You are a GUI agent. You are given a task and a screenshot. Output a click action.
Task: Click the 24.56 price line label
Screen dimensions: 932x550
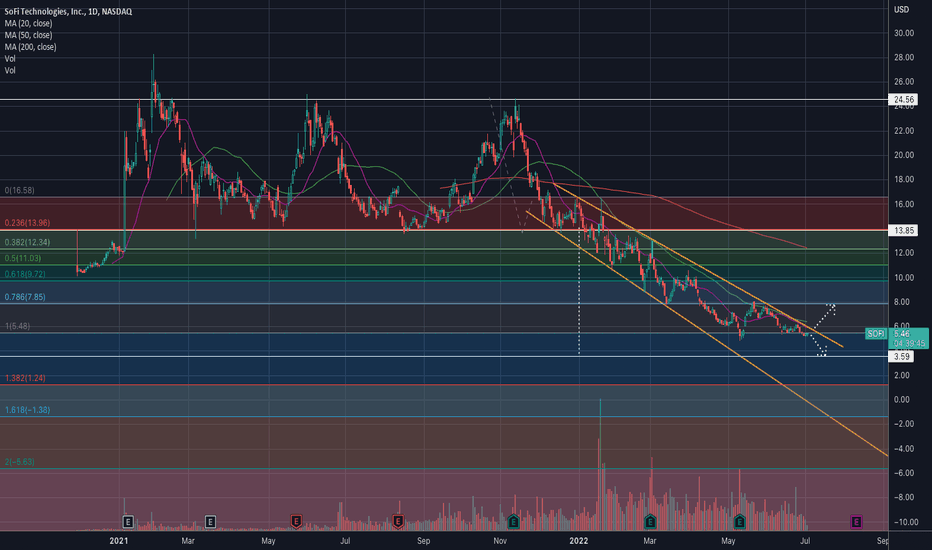pos(902,99)
